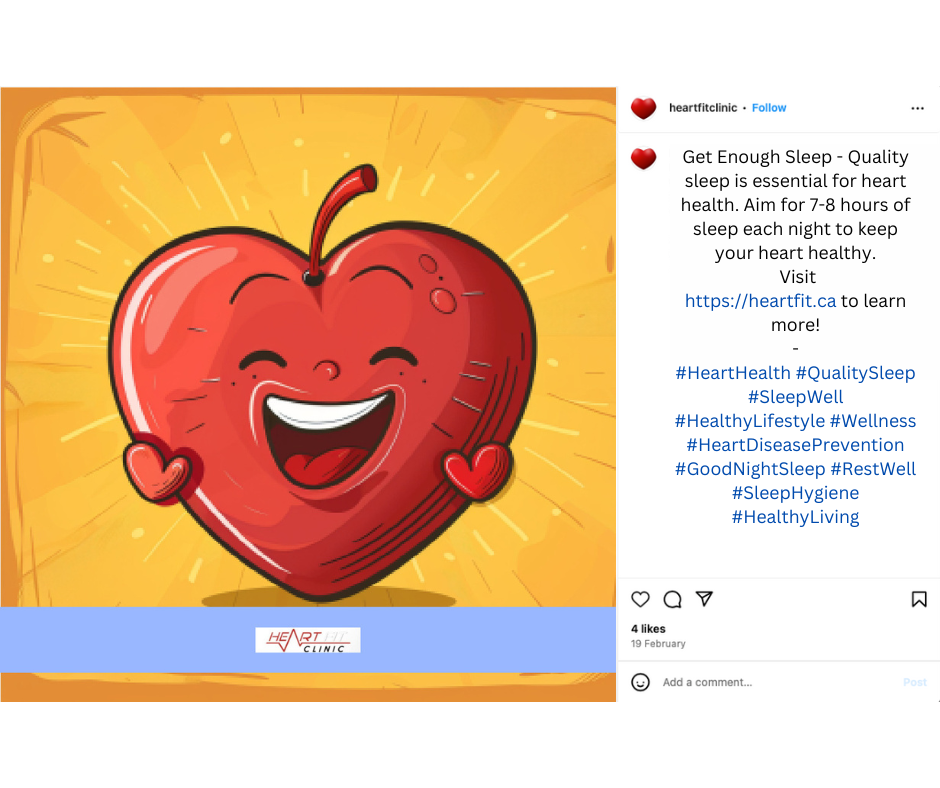This screenshot has height=788, width=940.
Task: Open the #HeartHealth hashtag
Action: (733, 372)
